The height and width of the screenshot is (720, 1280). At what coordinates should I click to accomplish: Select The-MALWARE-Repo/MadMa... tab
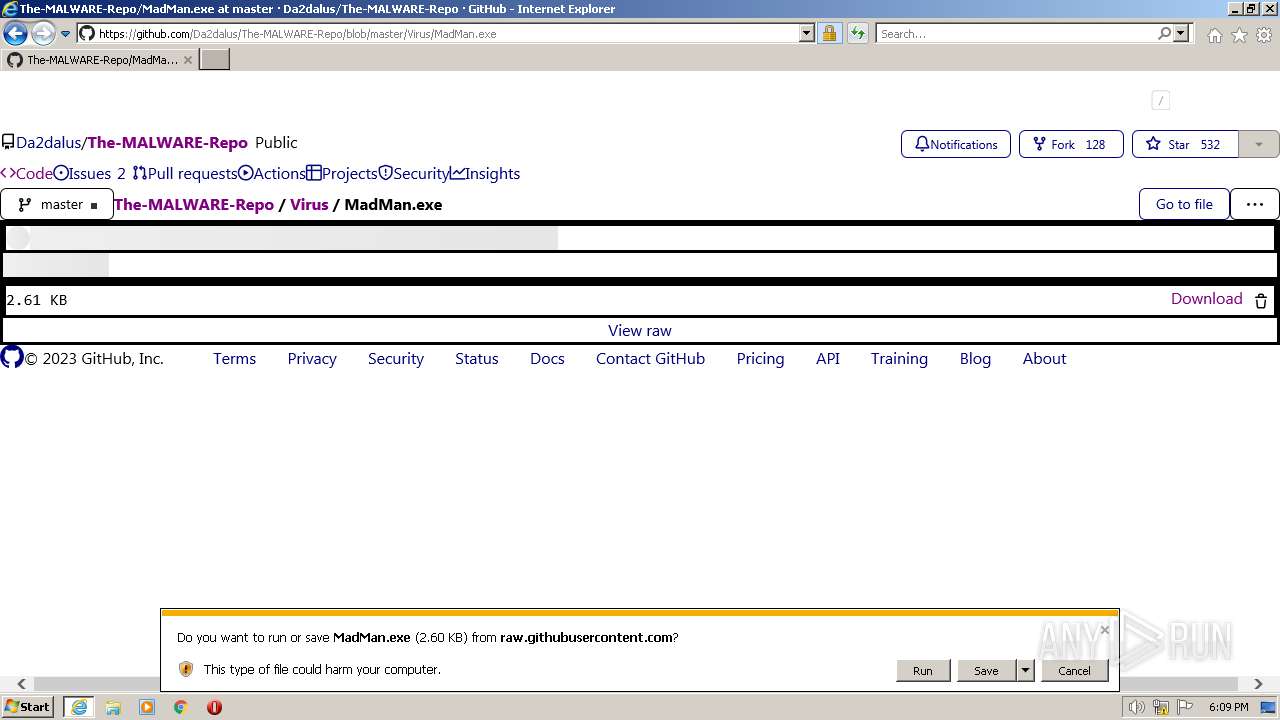[98, 60]
